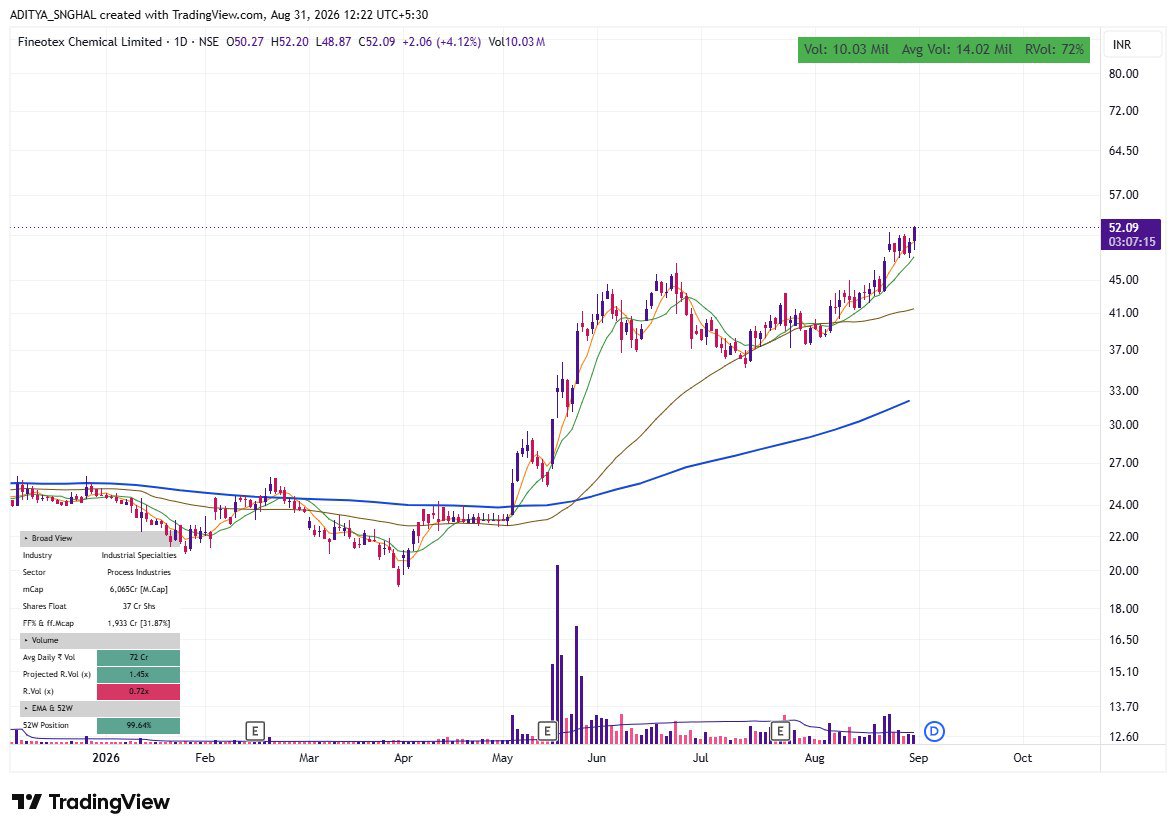The height and width of the screenshot is (832, 1176).
Task: Click the Aug label on time axis
Action: (814, 758)
